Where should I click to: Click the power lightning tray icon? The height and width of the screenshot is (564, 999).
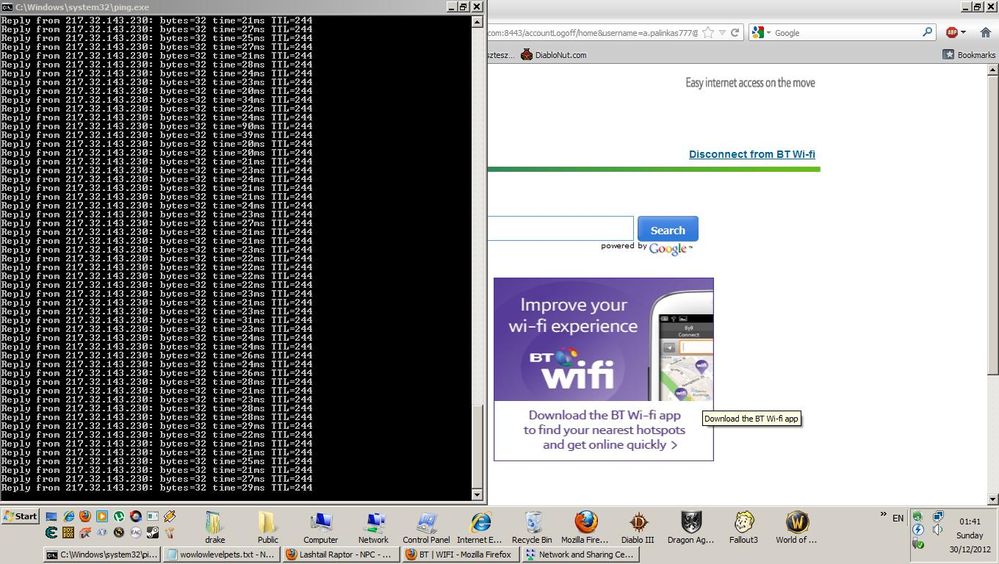click(917, 530)
